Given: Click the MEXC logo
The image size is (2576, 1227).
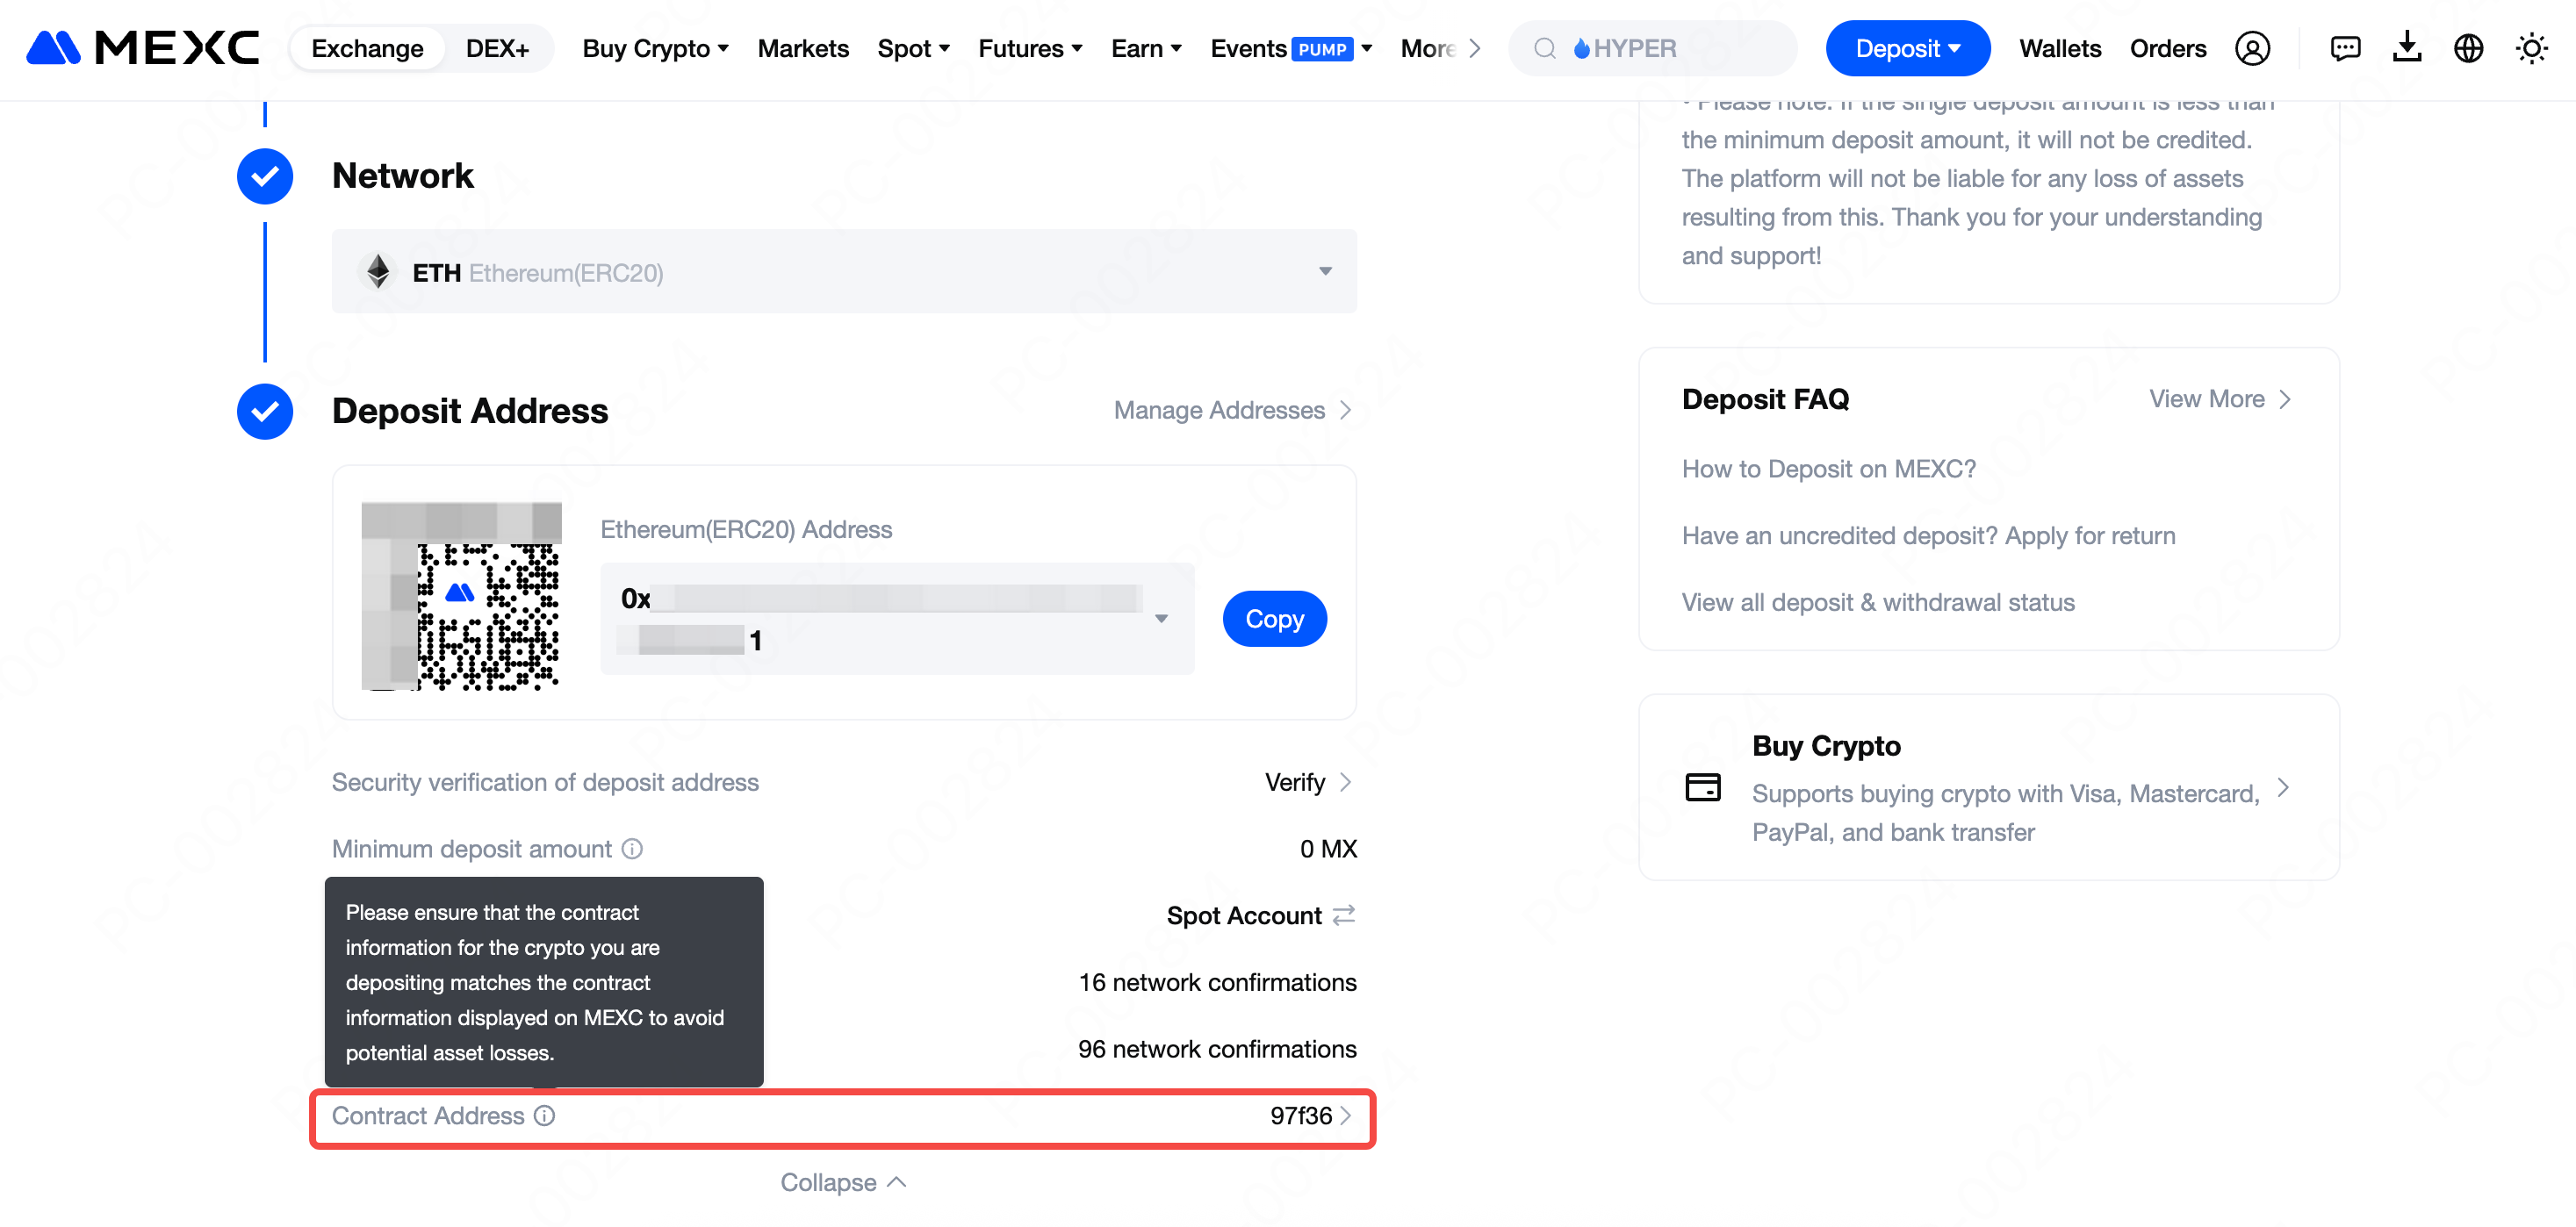Looking at the screenshot, I should (142, 48).
